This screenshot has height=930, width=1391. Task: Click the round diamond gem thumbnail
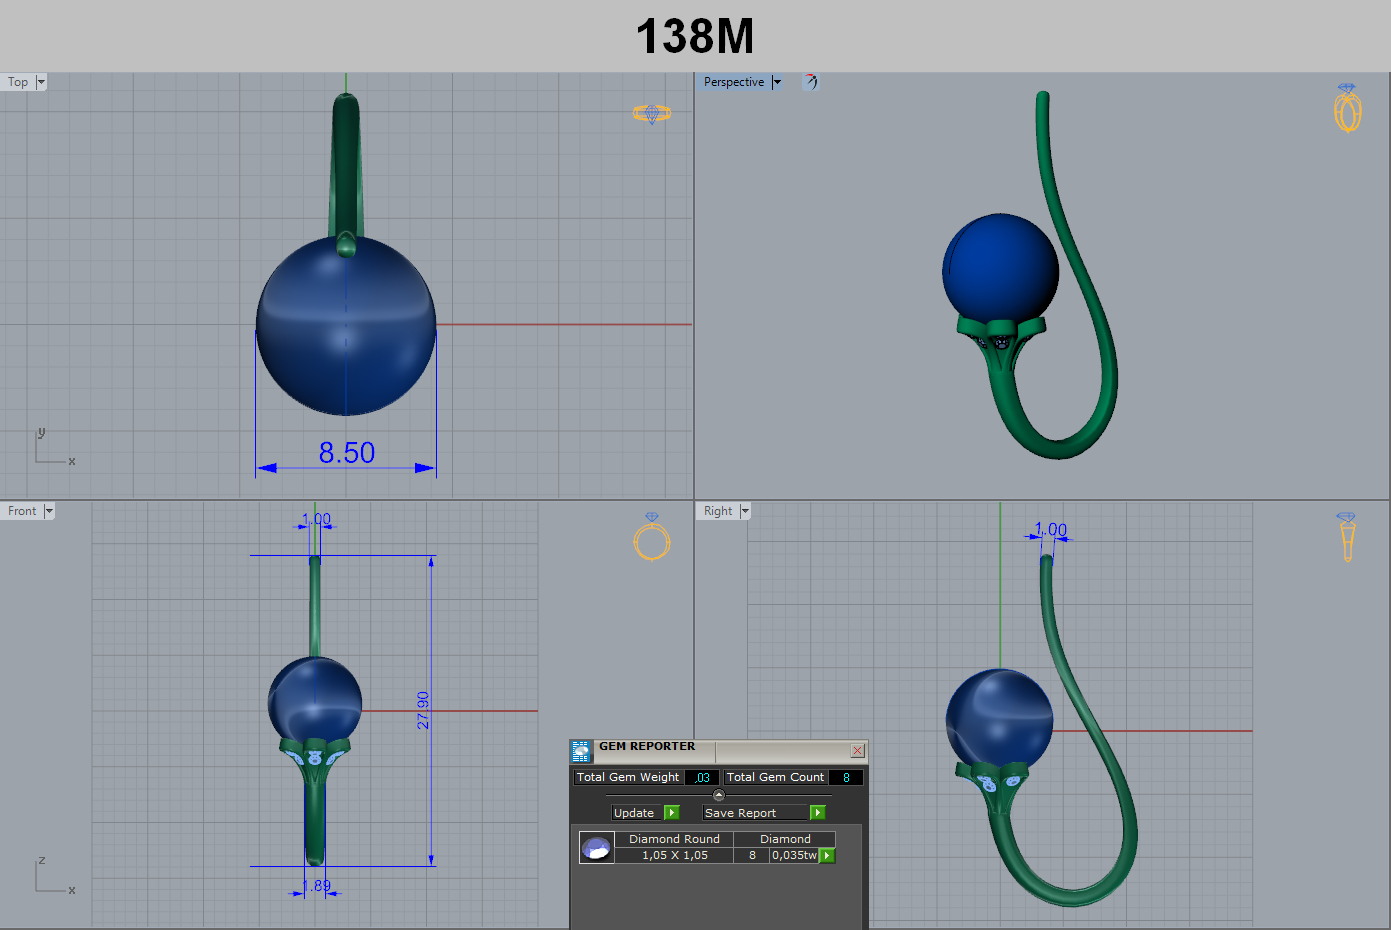click(x=597, y=848)
